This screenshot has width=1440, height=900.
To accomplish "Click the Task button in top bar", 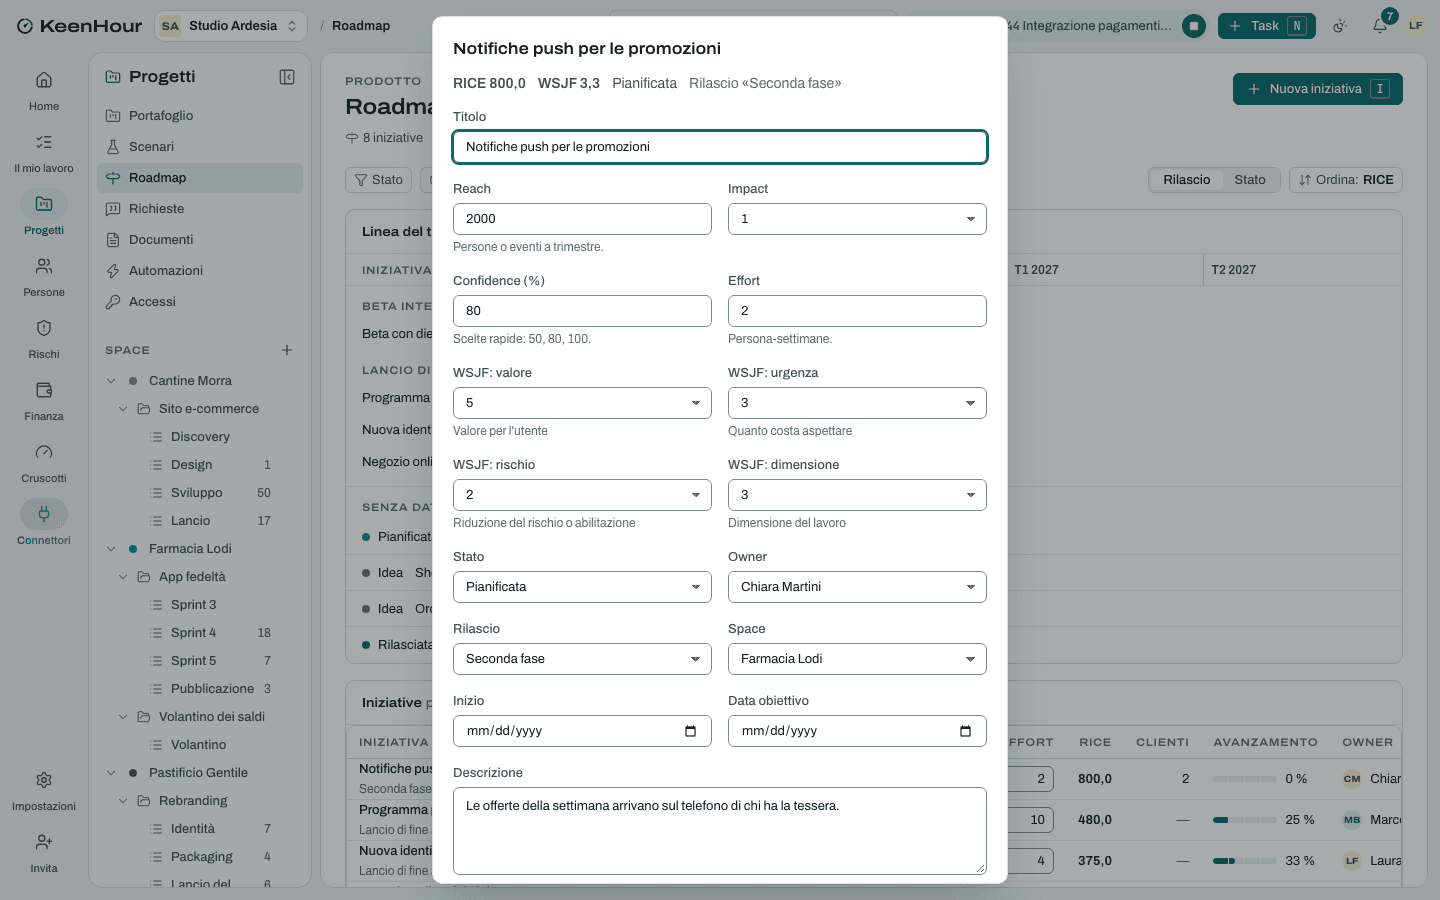I will 1266,26.
